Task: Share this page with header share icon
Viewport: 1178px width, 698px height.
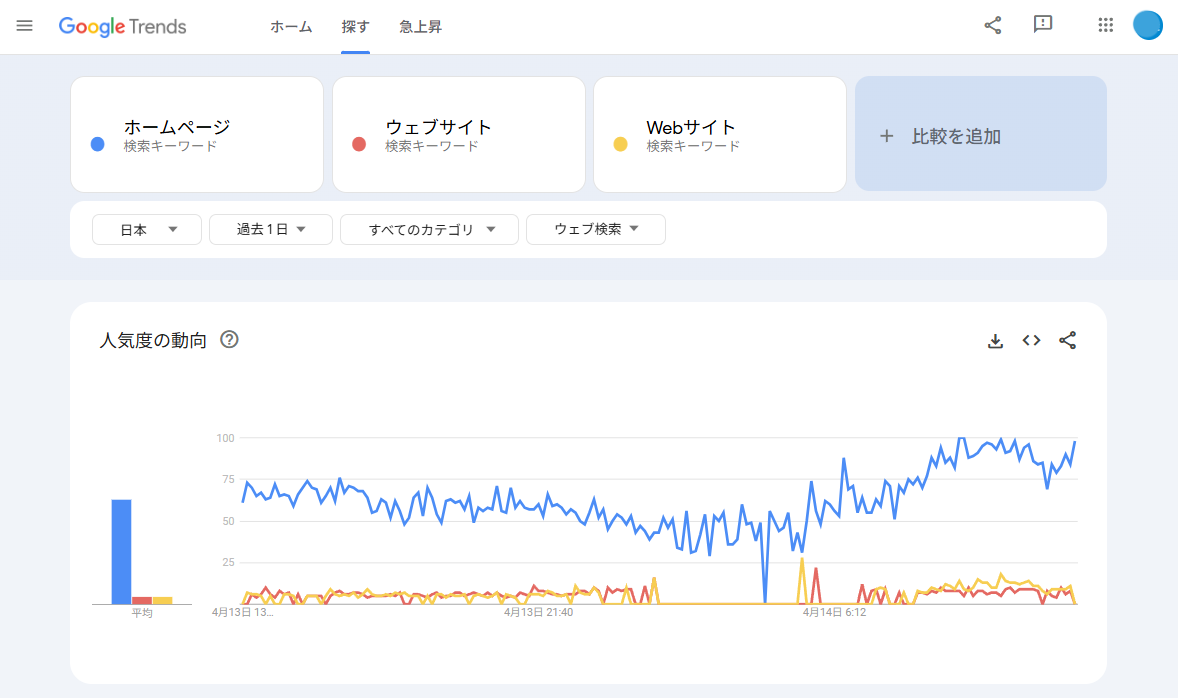Action: (x=992, y=26)
